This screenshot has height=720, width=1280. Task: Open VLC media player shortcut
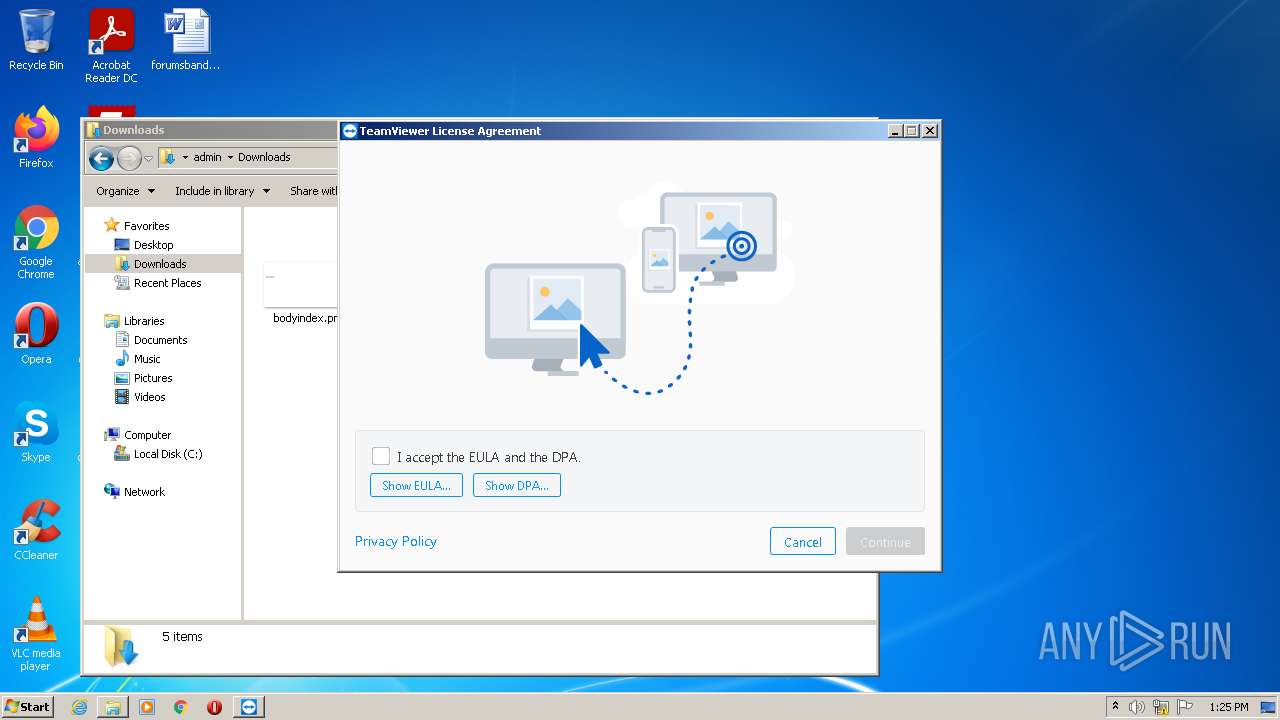point(36,634)
